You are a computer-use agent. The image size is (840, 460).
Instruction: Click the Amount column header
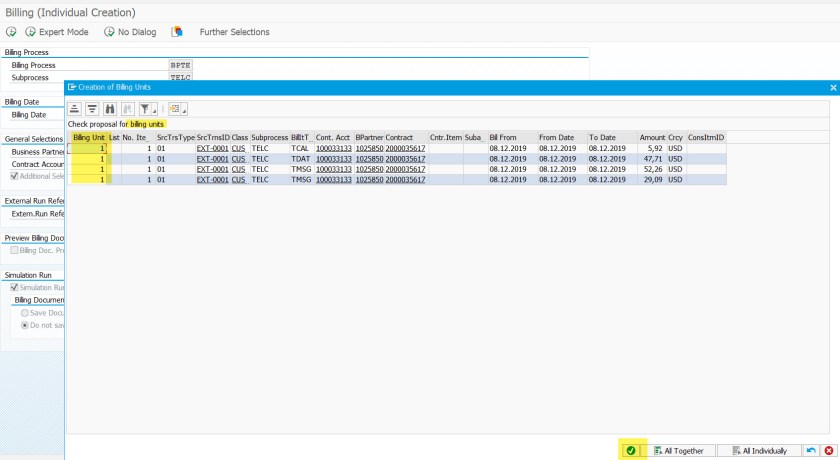point(652,137)
